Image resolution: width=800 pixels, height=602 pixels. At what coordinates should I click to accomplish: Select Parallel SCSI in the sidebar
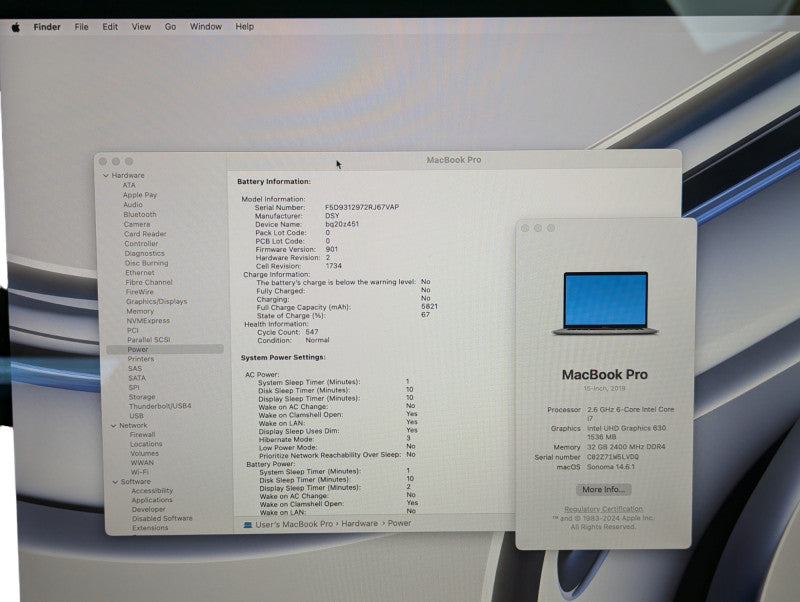click(x=148, y=340)
